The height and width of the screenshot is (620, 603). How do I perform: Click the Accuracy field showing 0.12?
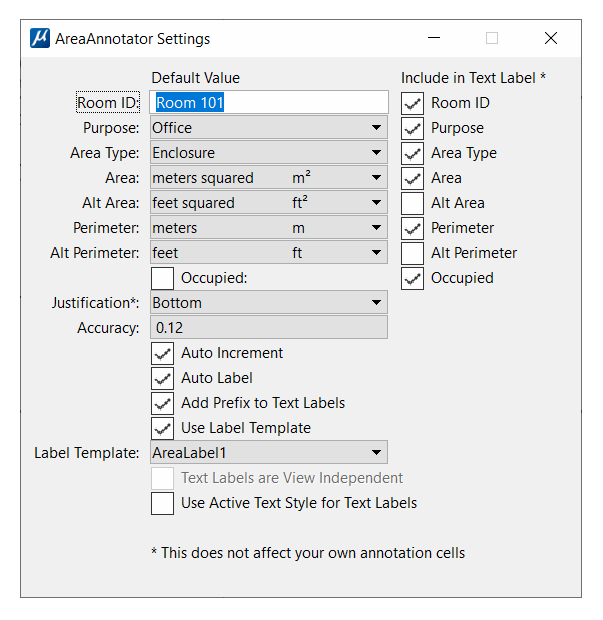[x=269, y=327]
